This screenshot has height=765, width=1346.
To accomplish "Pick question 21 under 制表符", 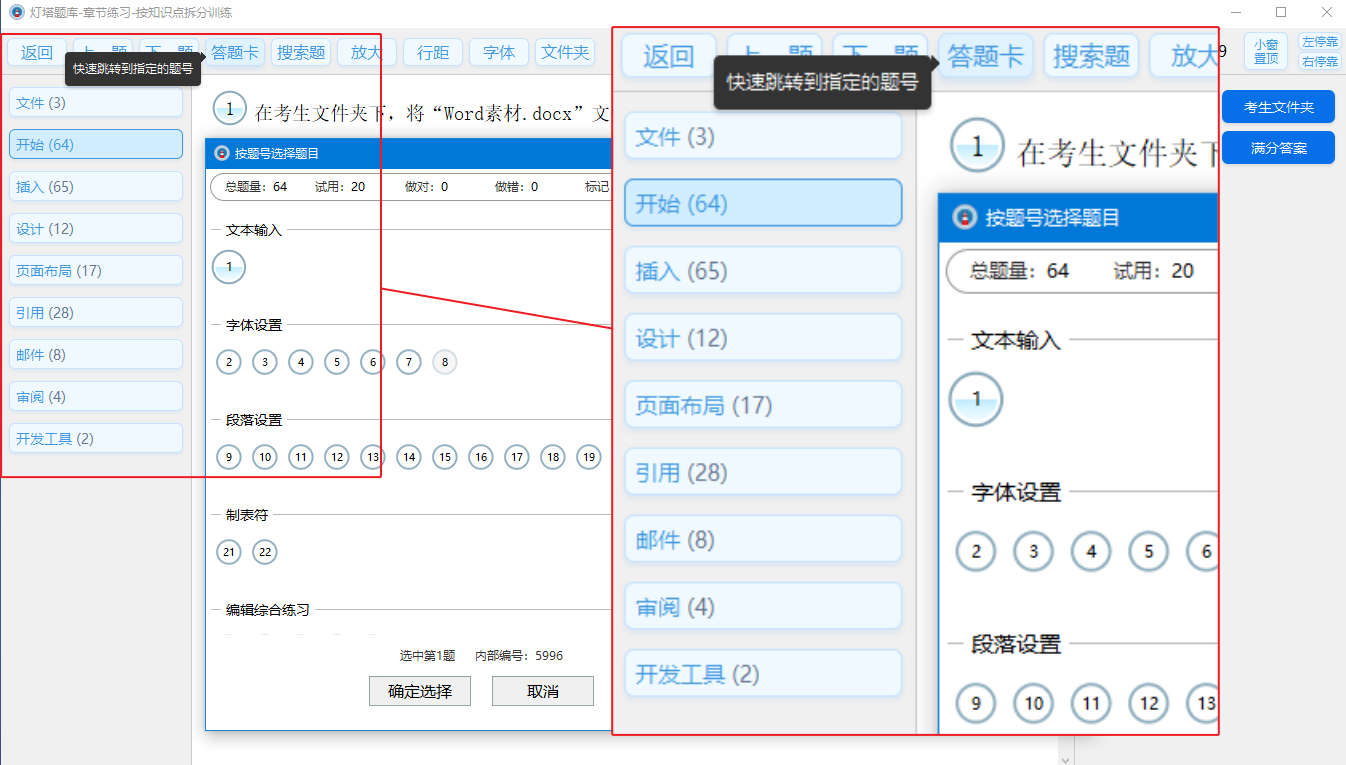I will click(228, 551).
